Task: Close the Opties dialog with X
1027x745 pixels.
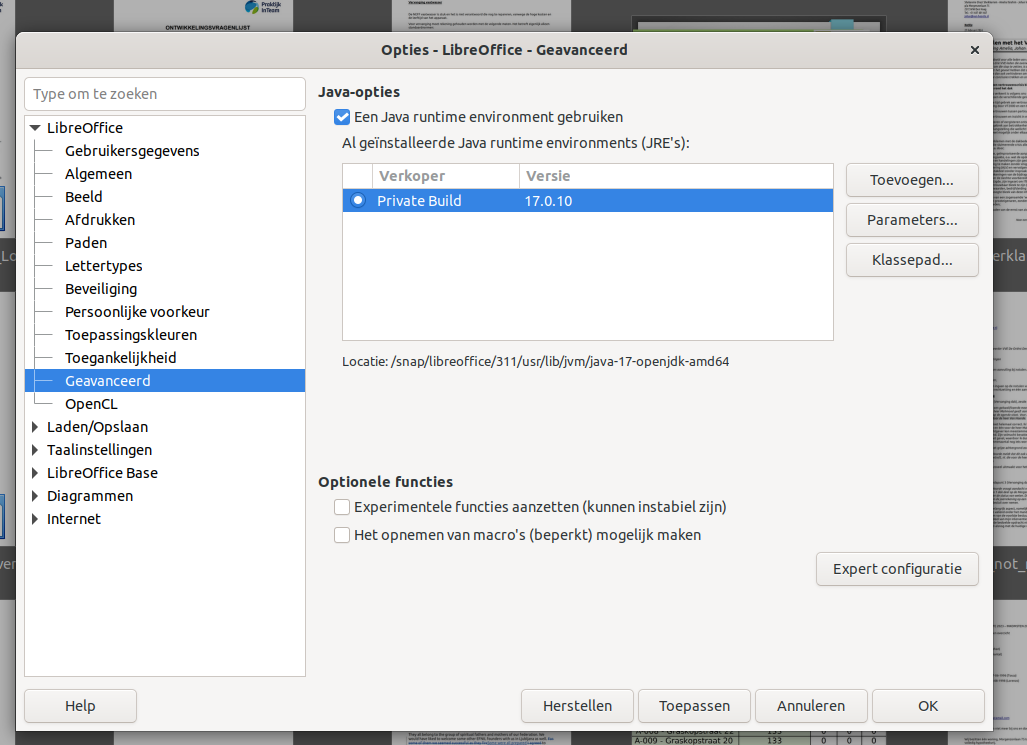Action: 975,50
